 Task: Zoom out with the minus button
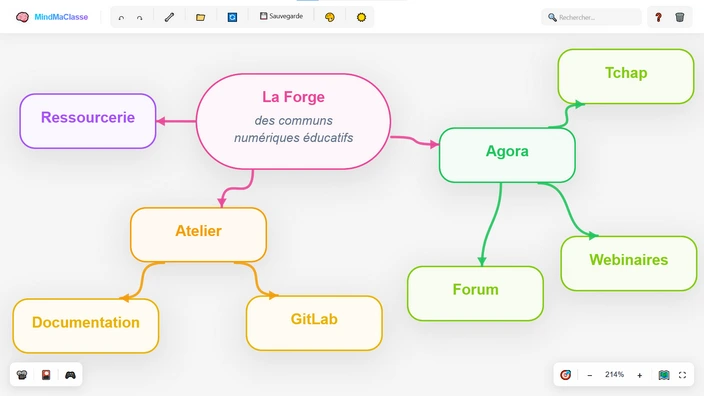coord(590,375)
